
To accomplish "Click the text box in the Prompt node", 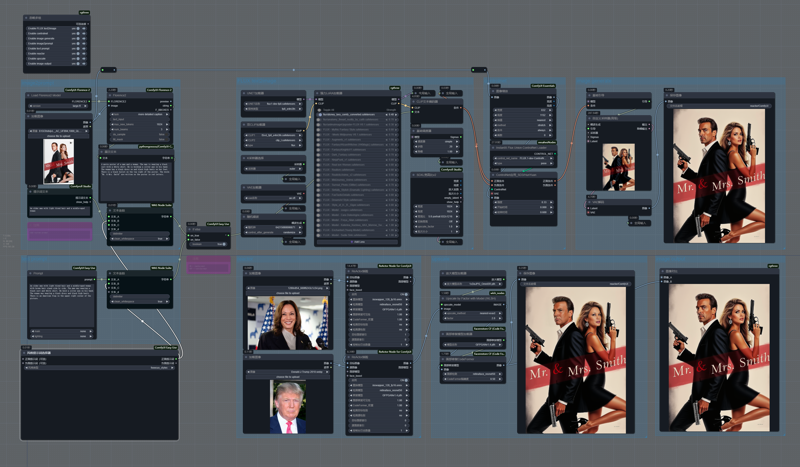I will pyautogui.click(x=62, y=306).
